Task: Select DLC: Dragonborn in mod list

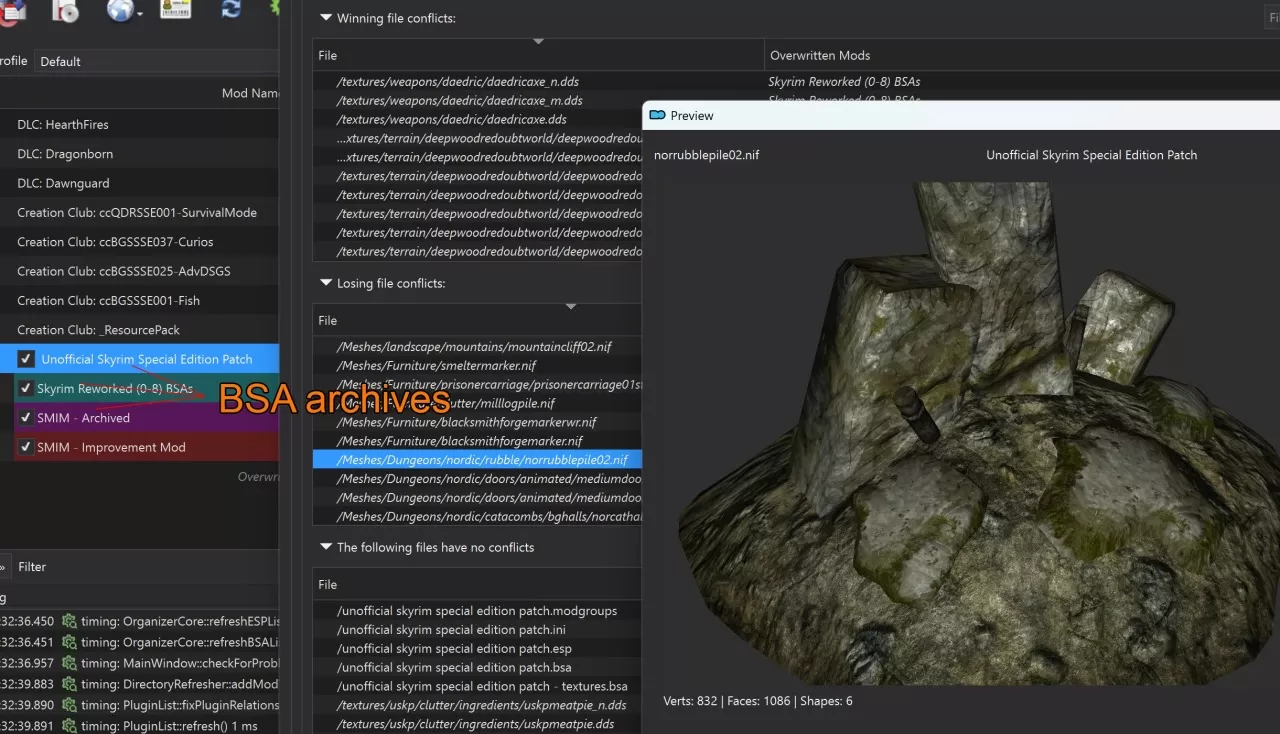Action: coord(140,154)
